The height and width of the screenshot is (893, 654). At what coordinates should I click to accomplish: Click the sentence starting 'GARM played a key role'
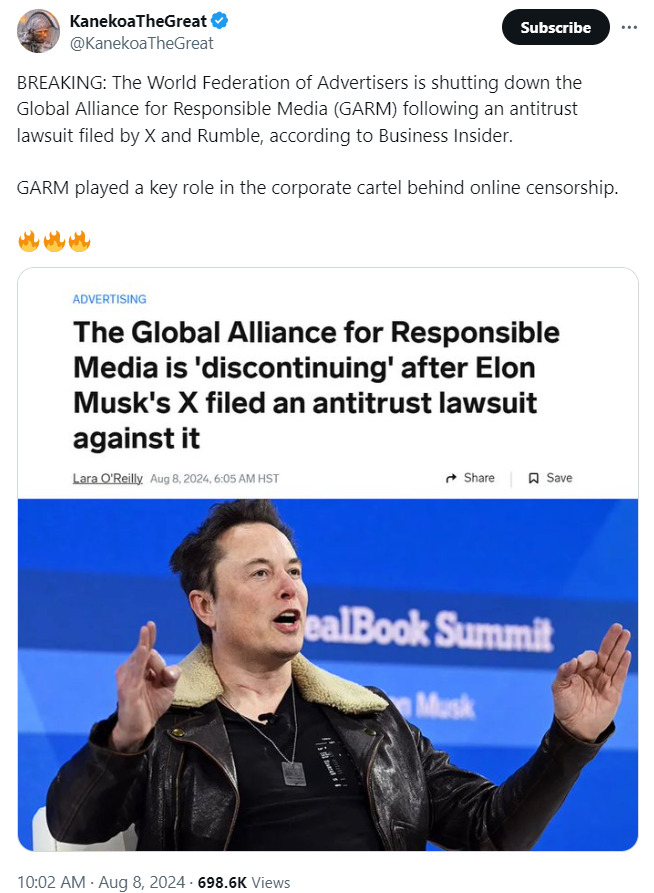pos(318,188)
